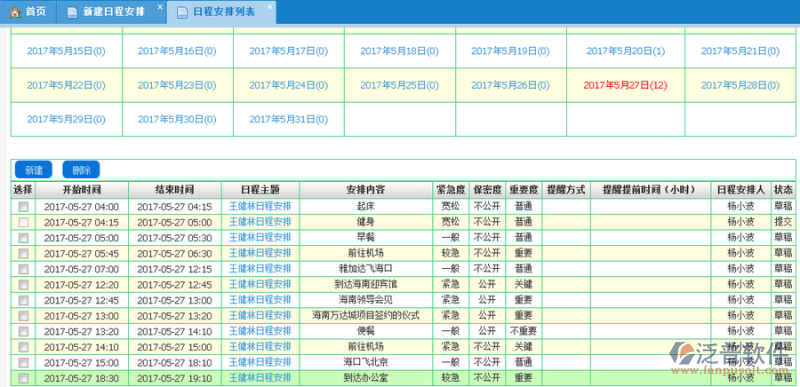Check the box for the 到达办公室 row

[x=23, y=378]
